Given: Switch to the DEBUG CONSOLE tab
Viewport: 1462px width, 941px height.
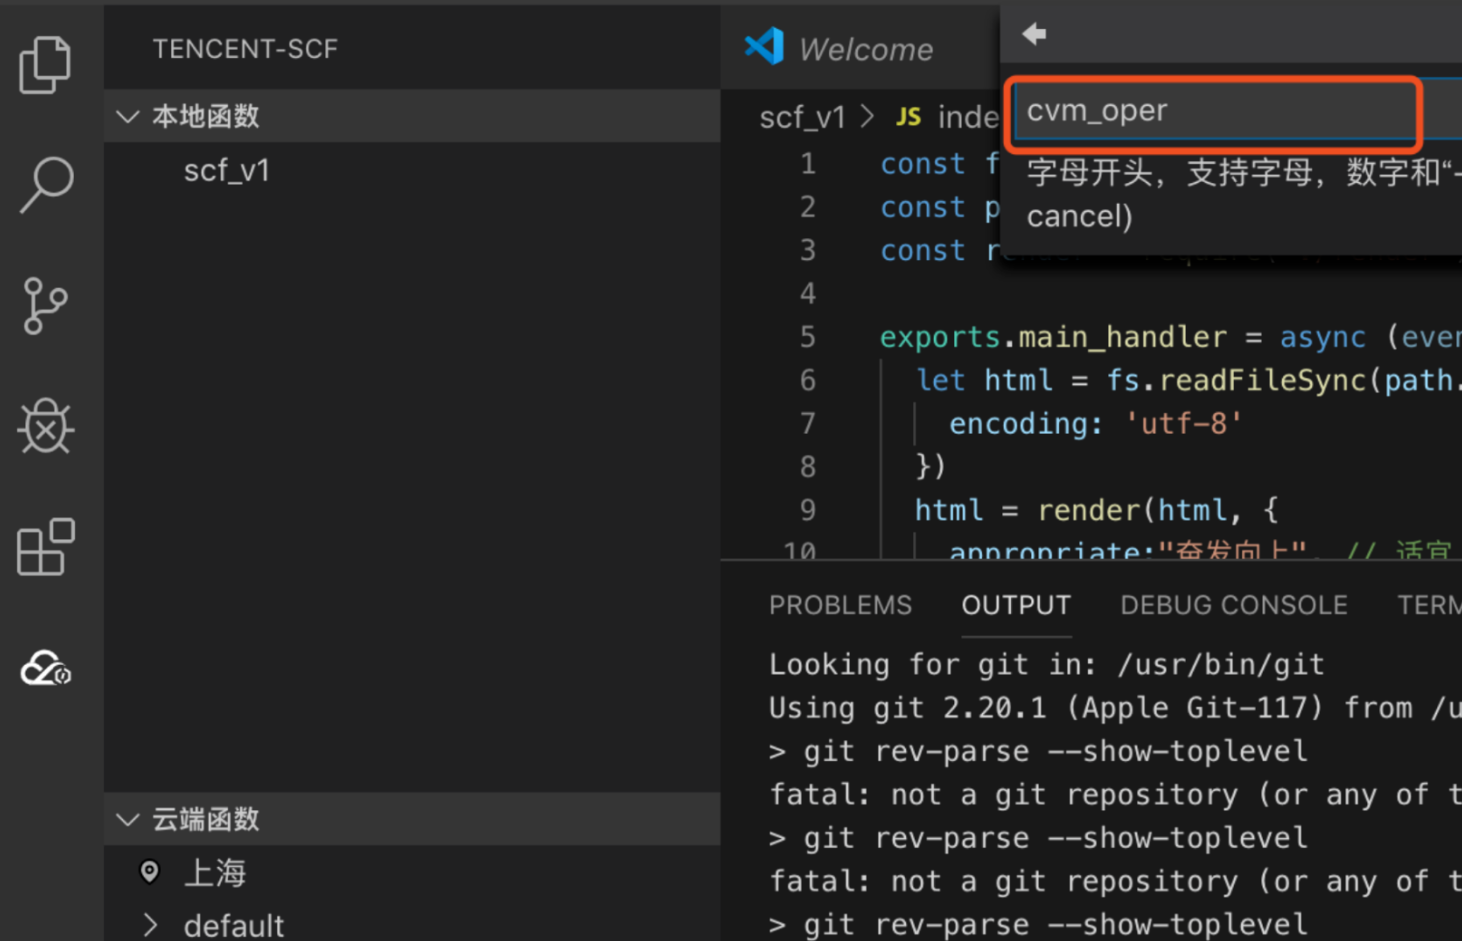Looking at the screenshot, I should click(x=1234, y=605).
